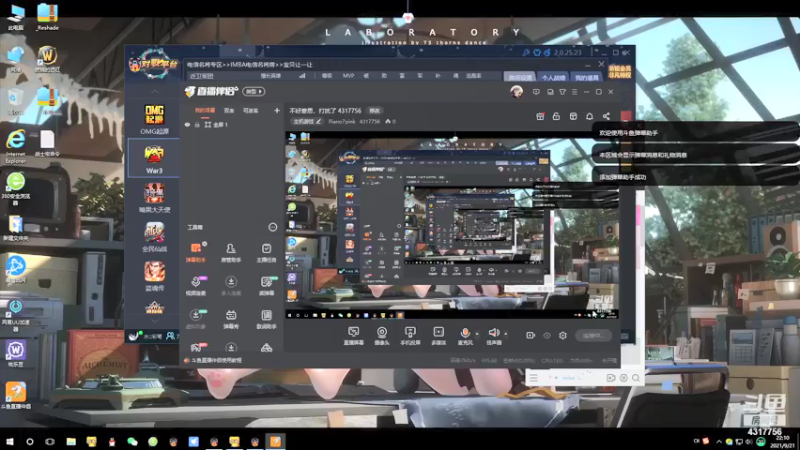The height and width of the screenshot is (450, 800).
Task: Click the shop icon above the preview
Action: coord(573,116)
